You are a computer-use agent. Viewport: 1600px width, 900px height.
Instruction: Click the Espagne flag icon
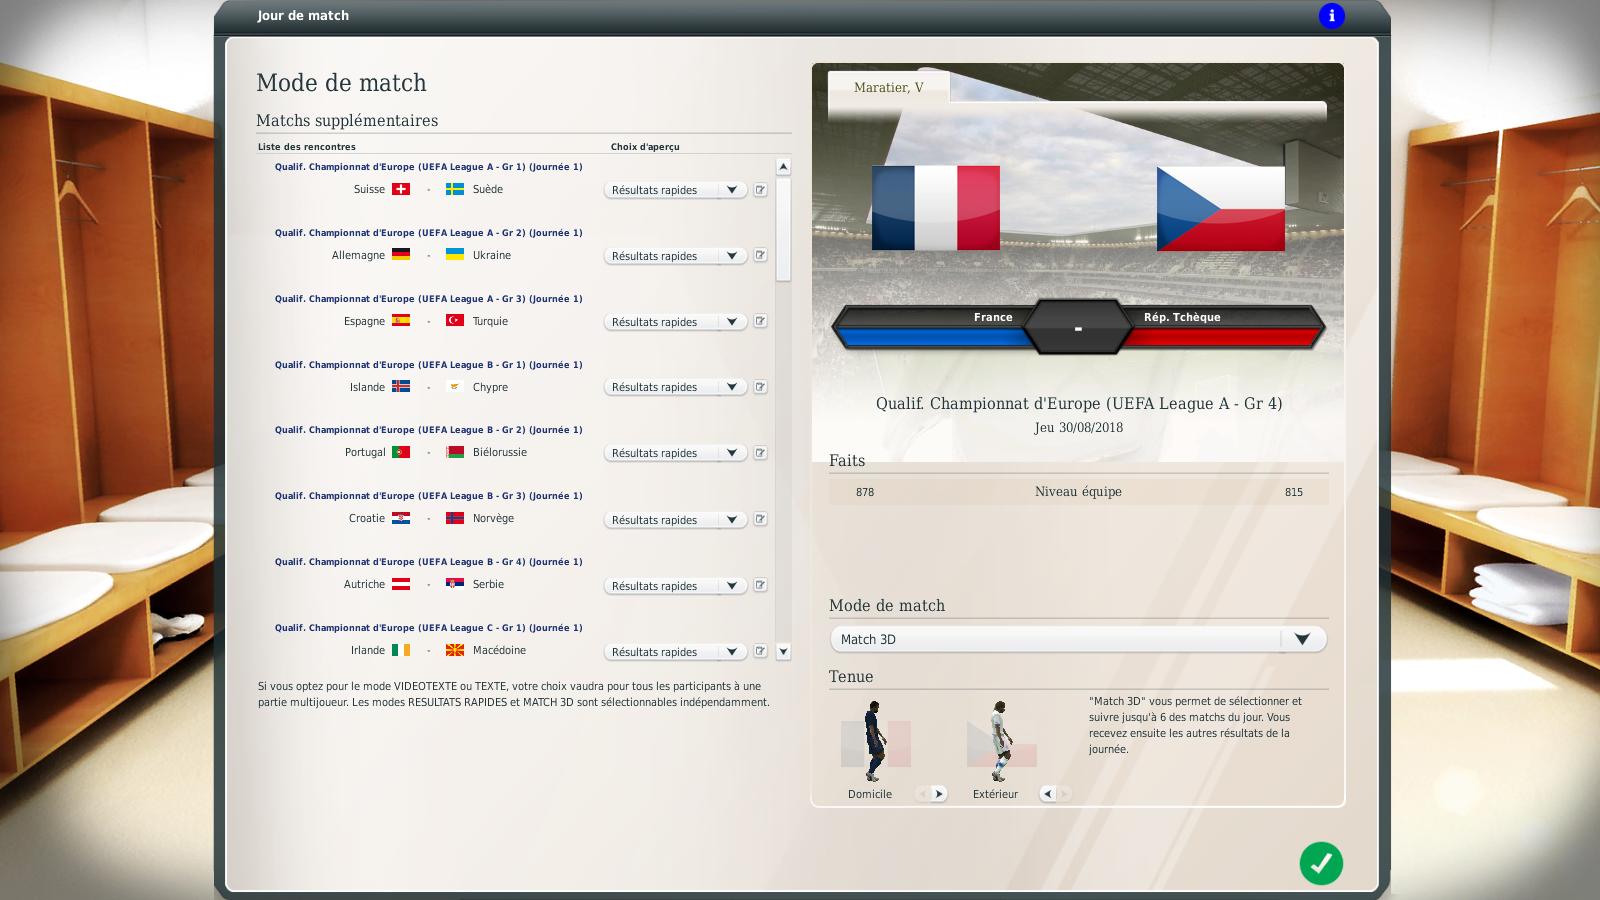(x=401, y=321)
